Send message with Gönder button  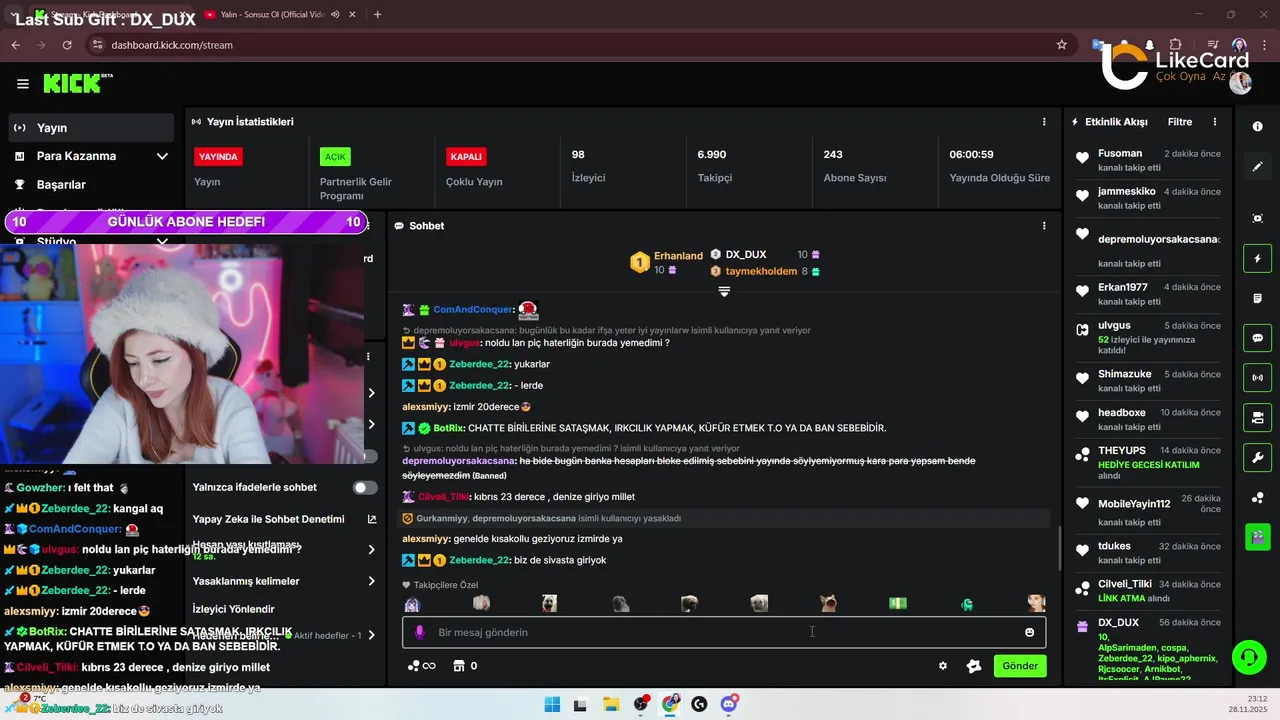[1020, 666]
